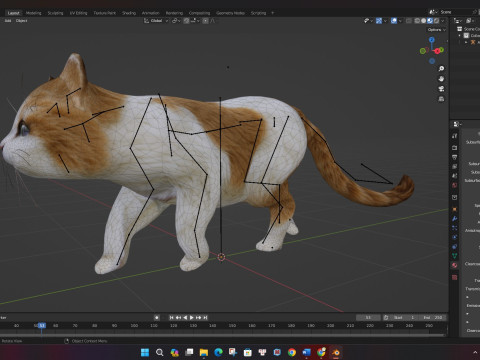Switch to the Scripting workspace tab
Viewport: 480px width, 360px height.
click(258, 13)
